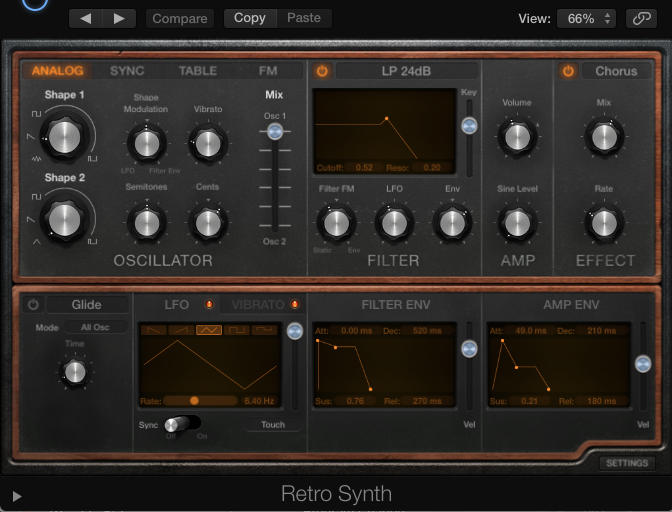Click the LFO red indicator light

tap(209, 304)
